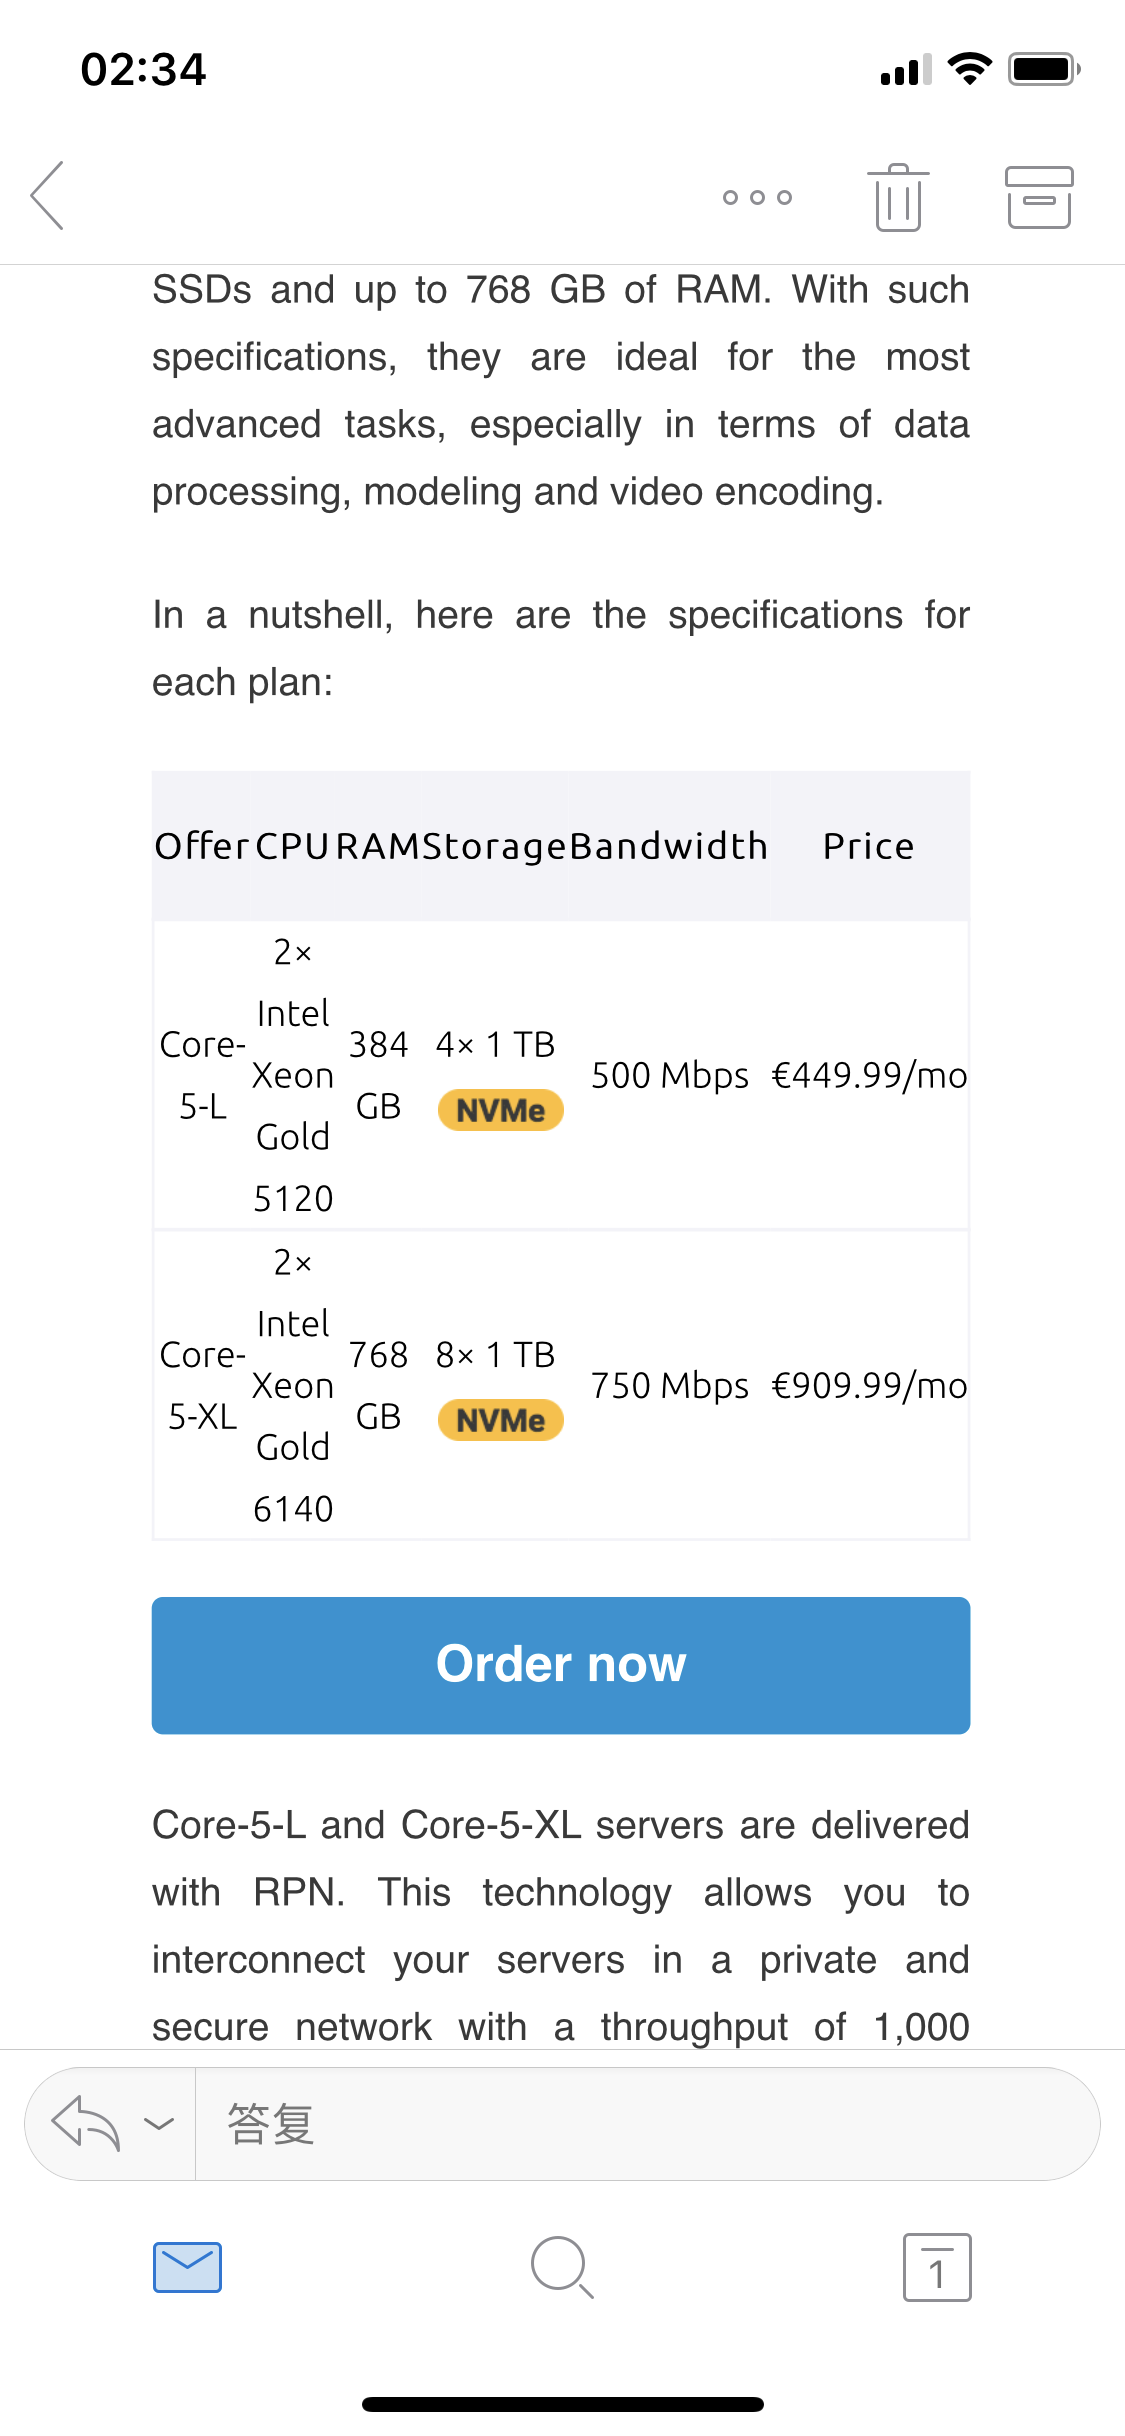Select the €909.99/mo price cell

click(x=869, y=1386)
